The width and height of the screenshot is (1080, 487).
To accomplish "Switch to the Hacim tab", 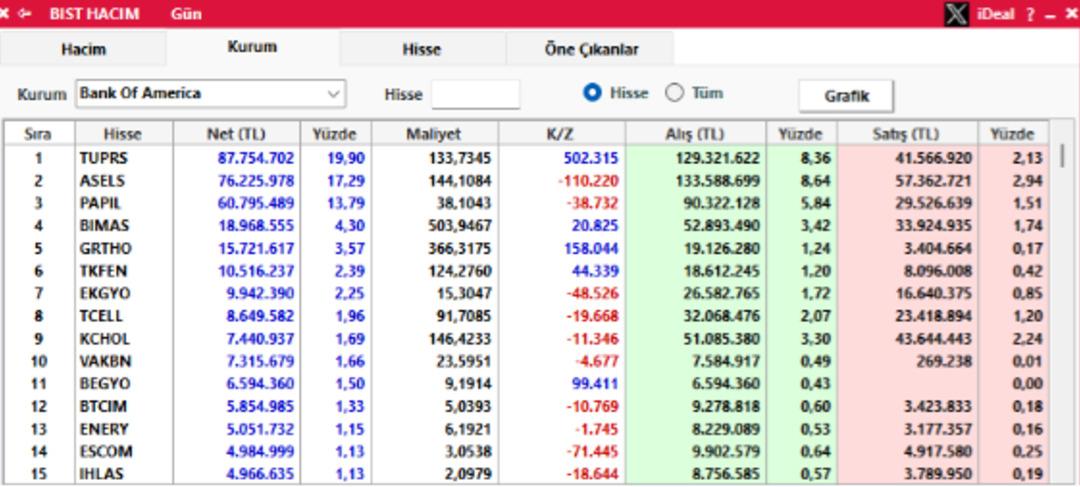I will pos(83,50).
